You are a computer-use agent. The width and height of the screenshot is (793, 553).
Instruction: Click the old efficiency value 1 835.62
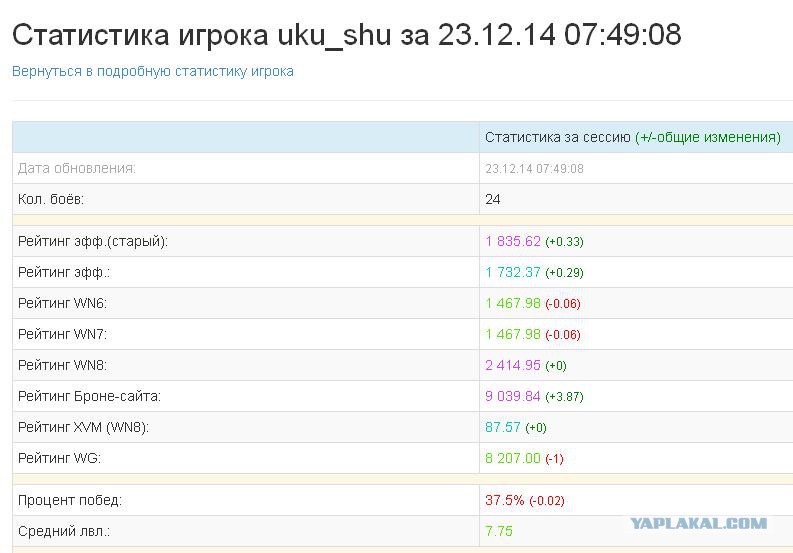(513, 241)
